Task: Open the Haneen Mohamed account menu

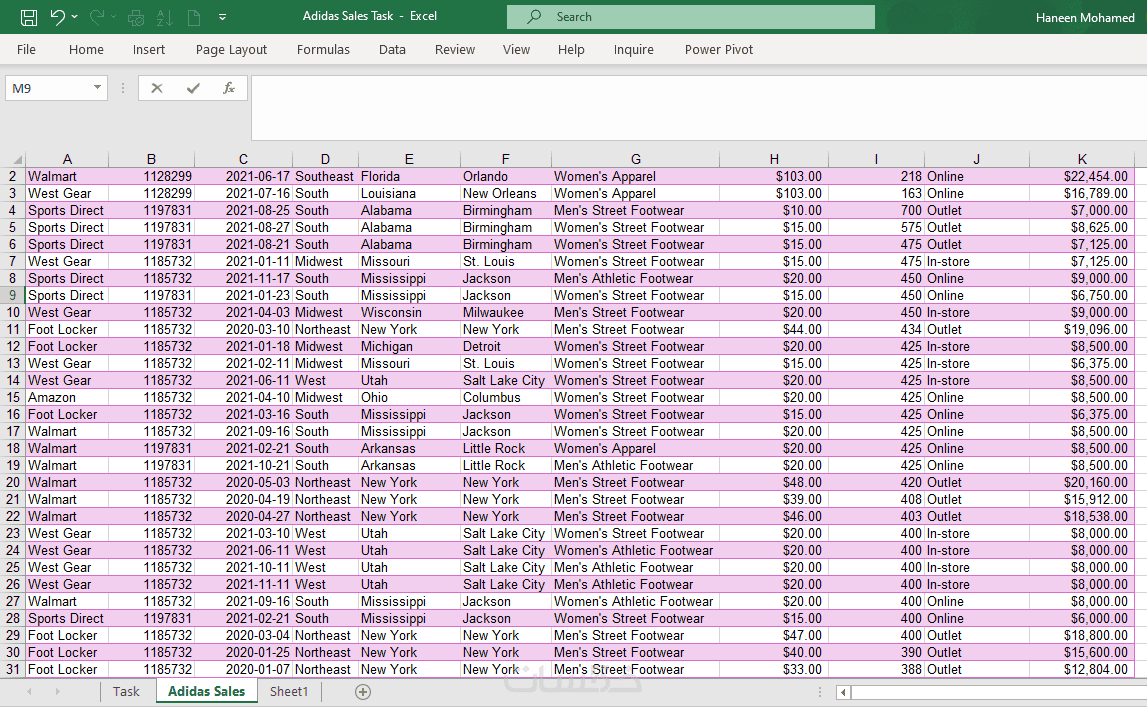Action: [x=1085, y=18]
